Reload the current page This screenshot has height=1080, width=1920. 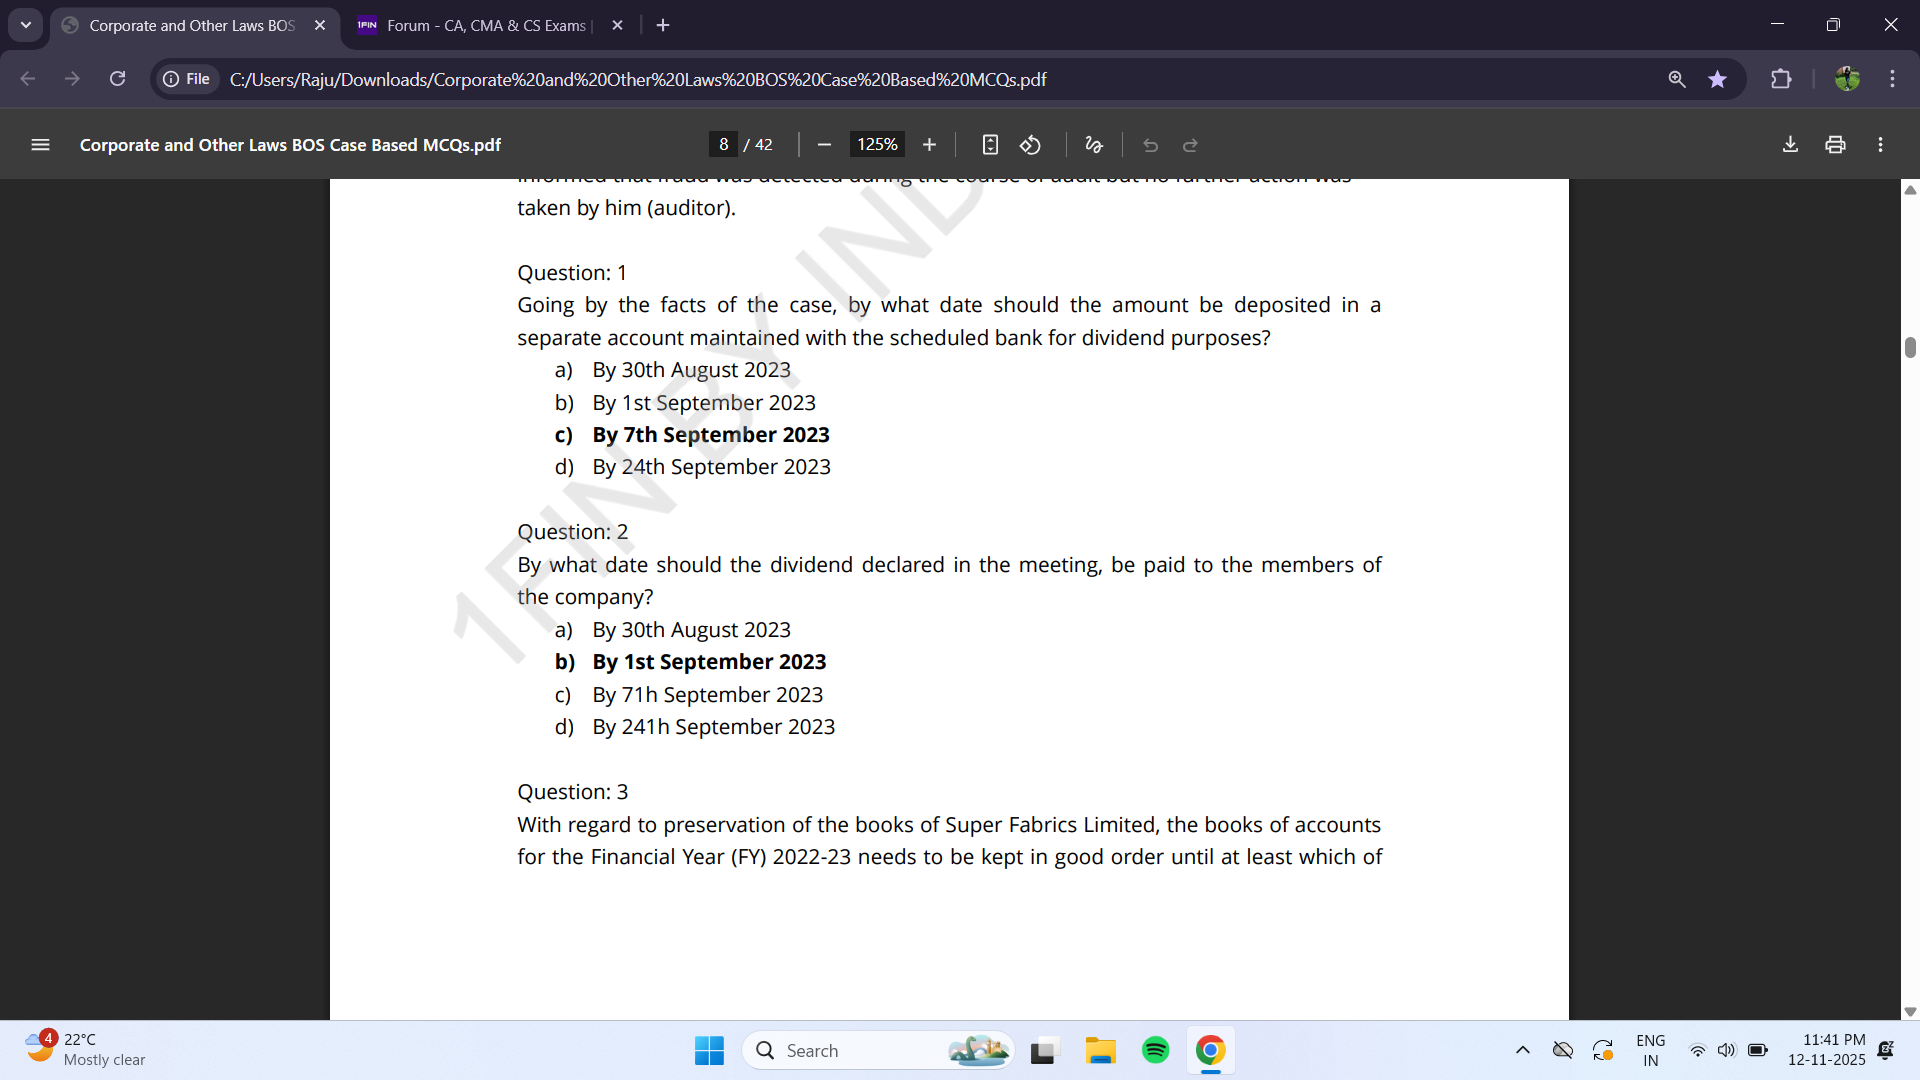[x=117, y=79]
